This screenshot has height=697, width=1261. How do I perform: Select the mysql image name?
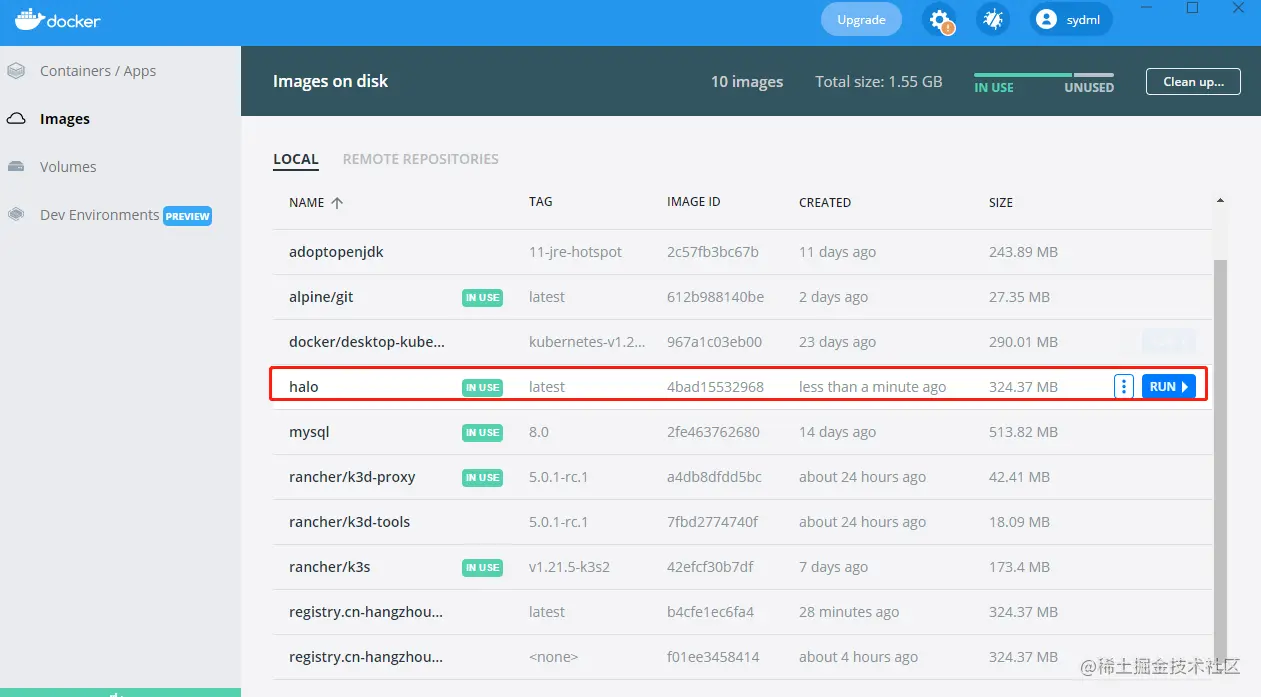pyautogui.click(x=309, y=432)
